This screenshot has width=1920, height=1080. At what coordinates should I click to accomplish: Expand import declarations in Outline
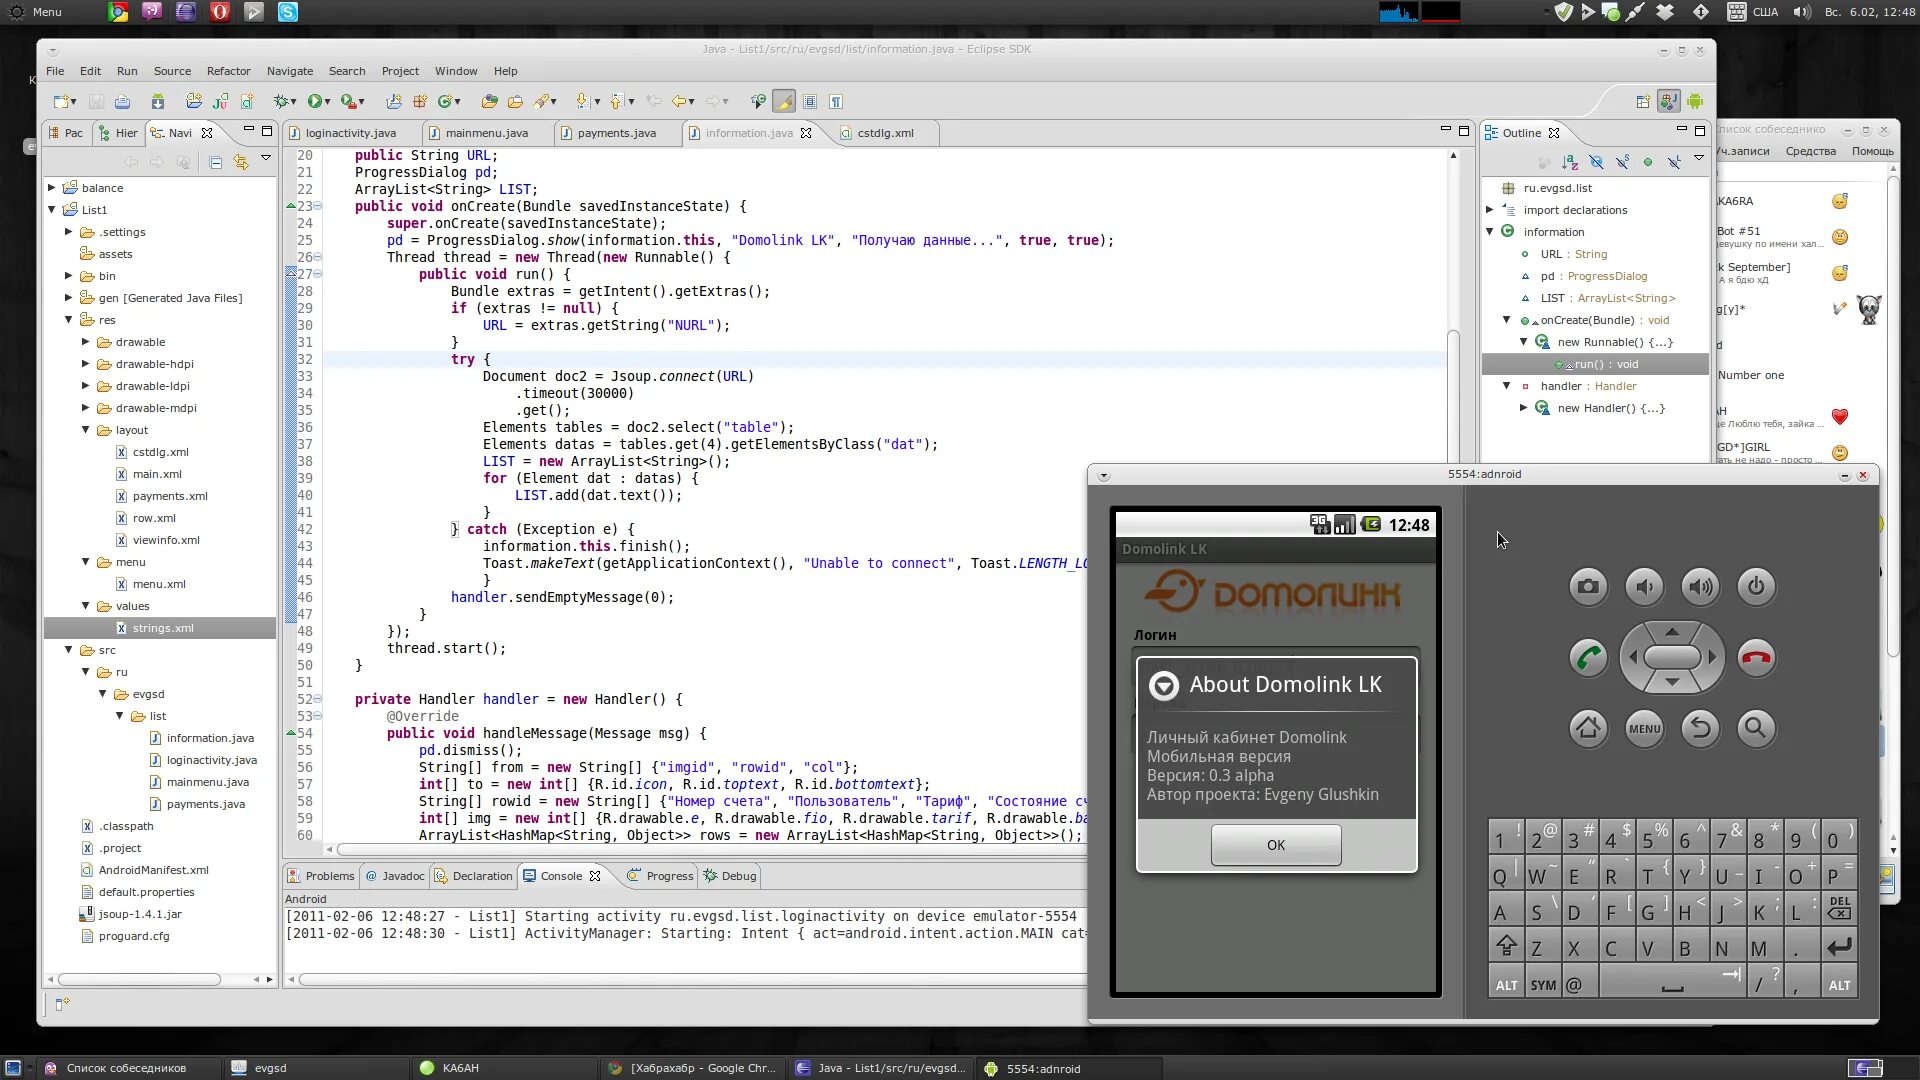point(1490,210)
